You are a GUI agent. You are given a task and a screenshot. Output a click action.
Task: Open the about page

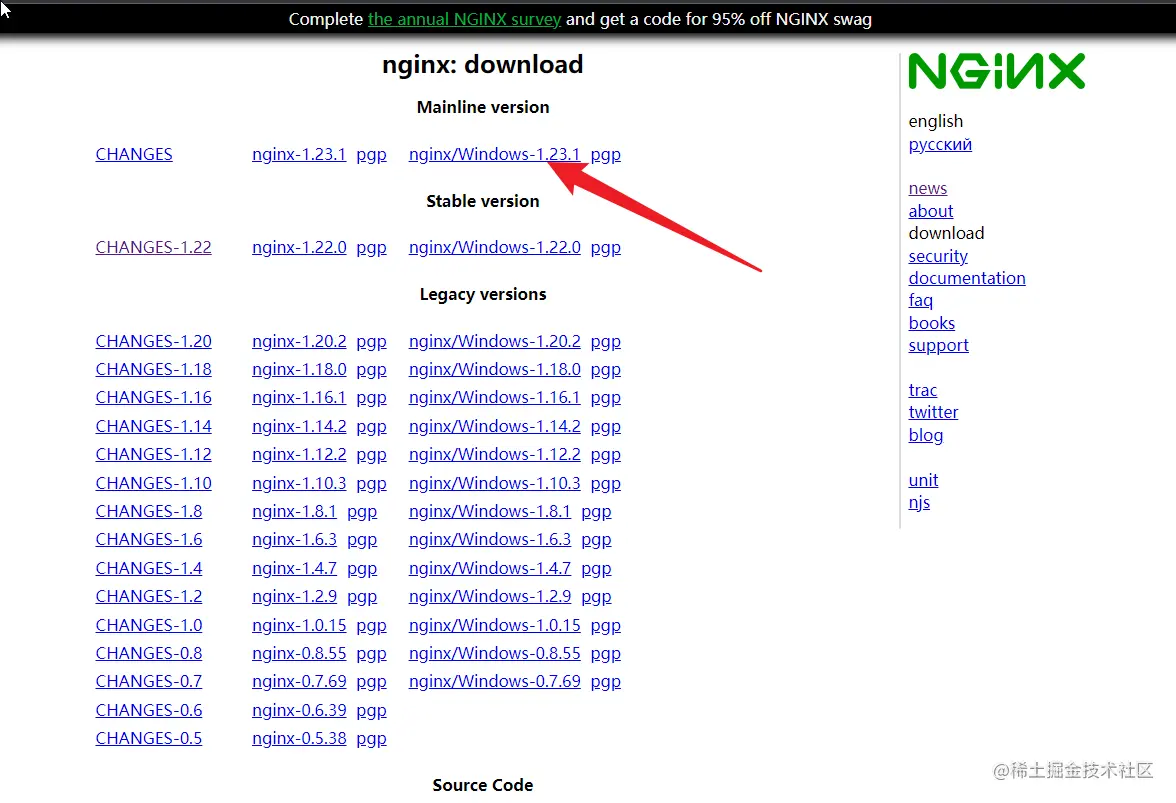(931, 211)
